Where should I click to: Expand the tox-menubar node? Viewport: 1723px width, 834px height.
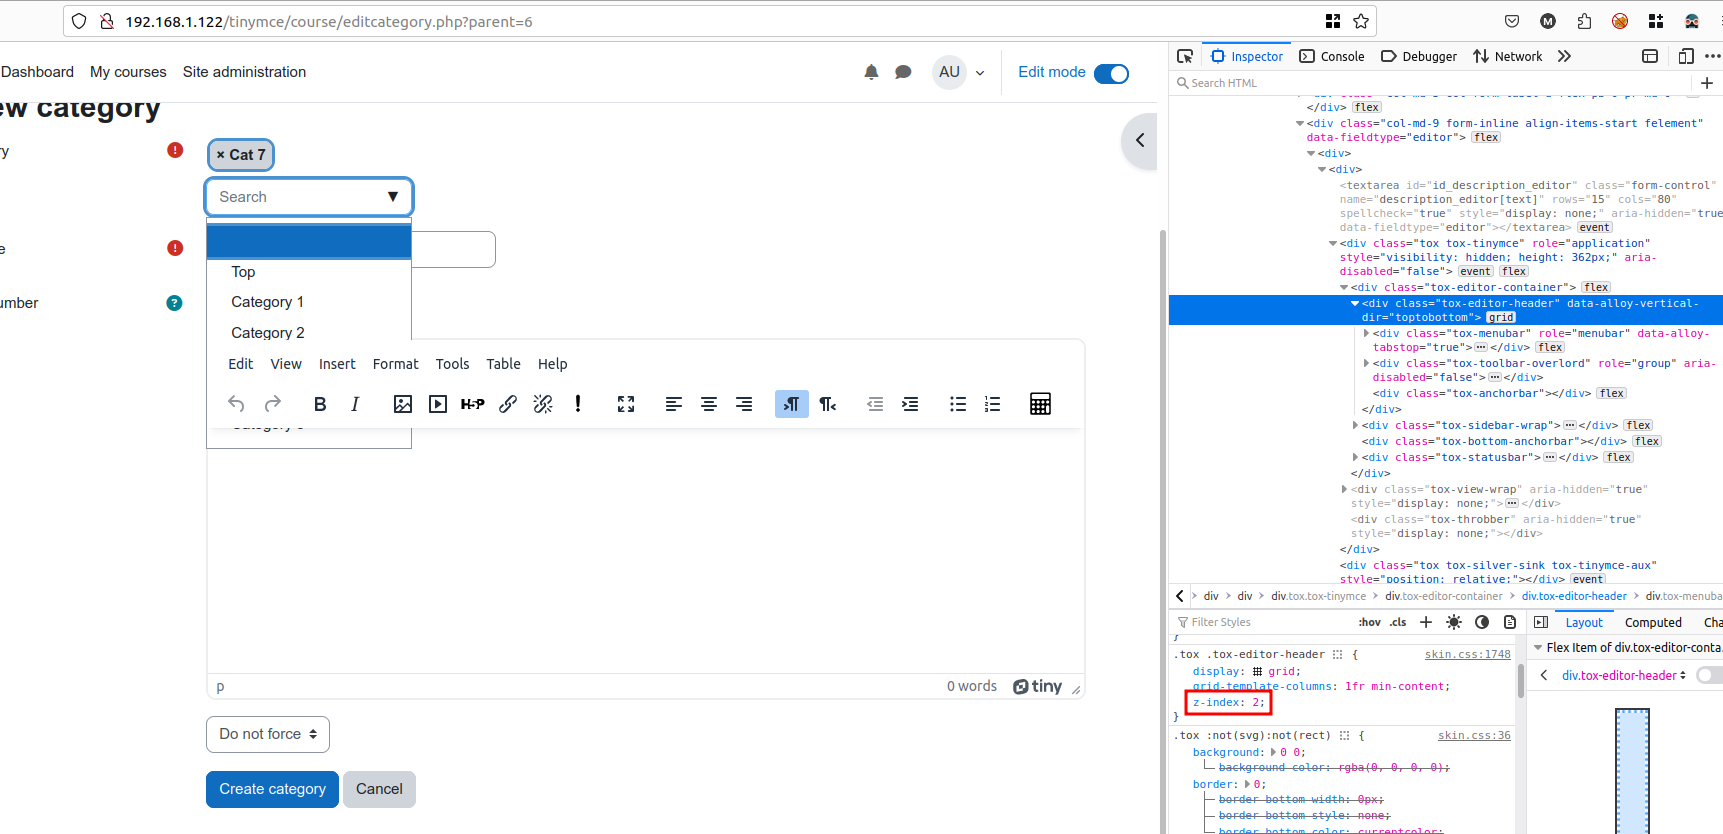1366,333
